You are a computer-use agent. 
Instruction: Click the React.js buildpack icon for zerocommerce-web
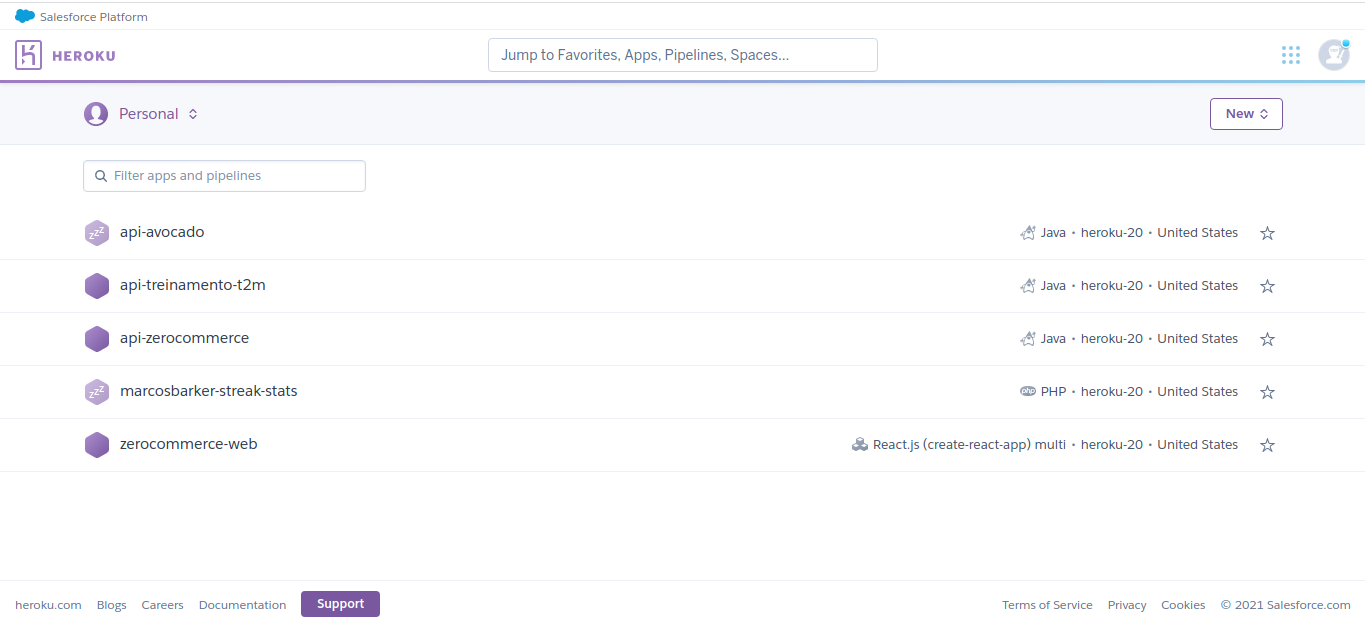(x=860, y=445)
